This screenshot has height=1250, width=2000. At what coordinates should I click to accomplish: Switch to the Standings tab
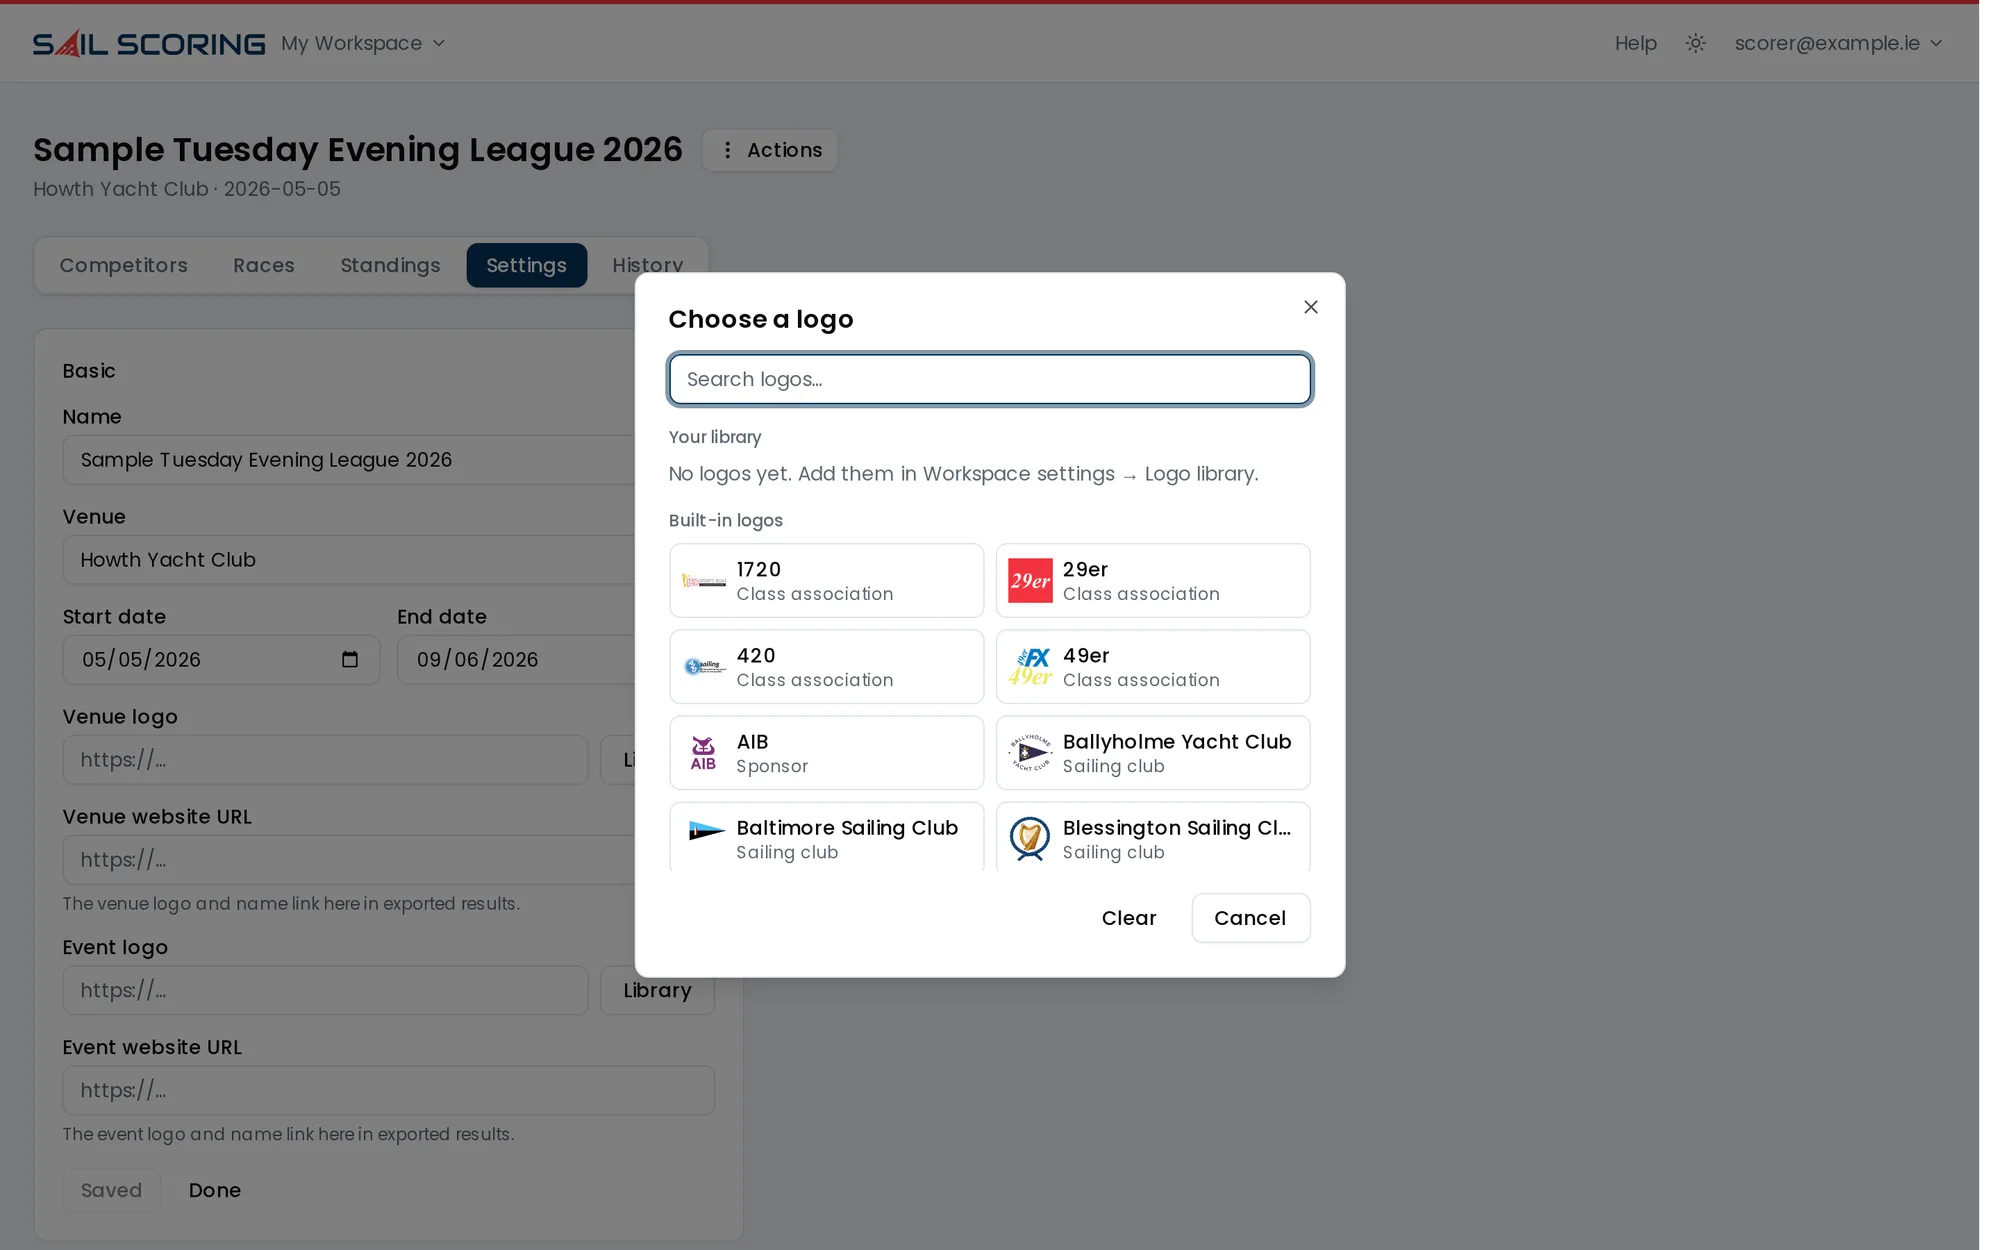point(390,265)
